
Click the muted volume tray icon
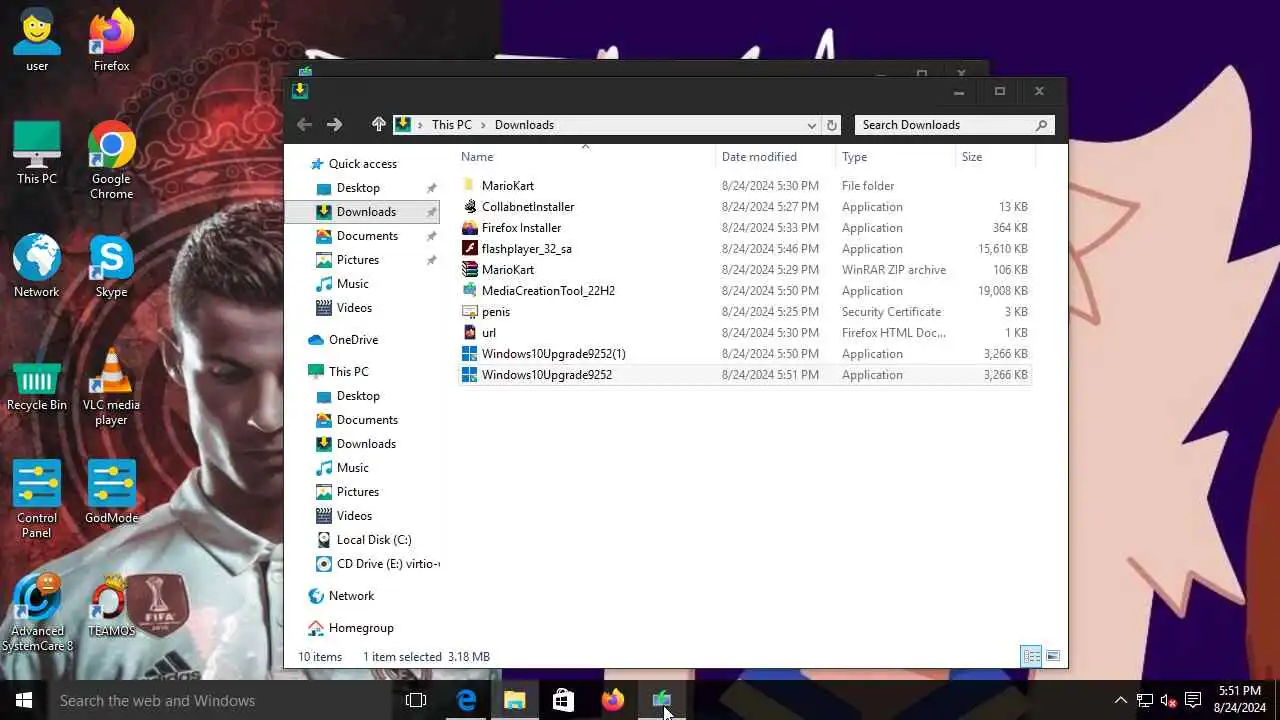1168,700
